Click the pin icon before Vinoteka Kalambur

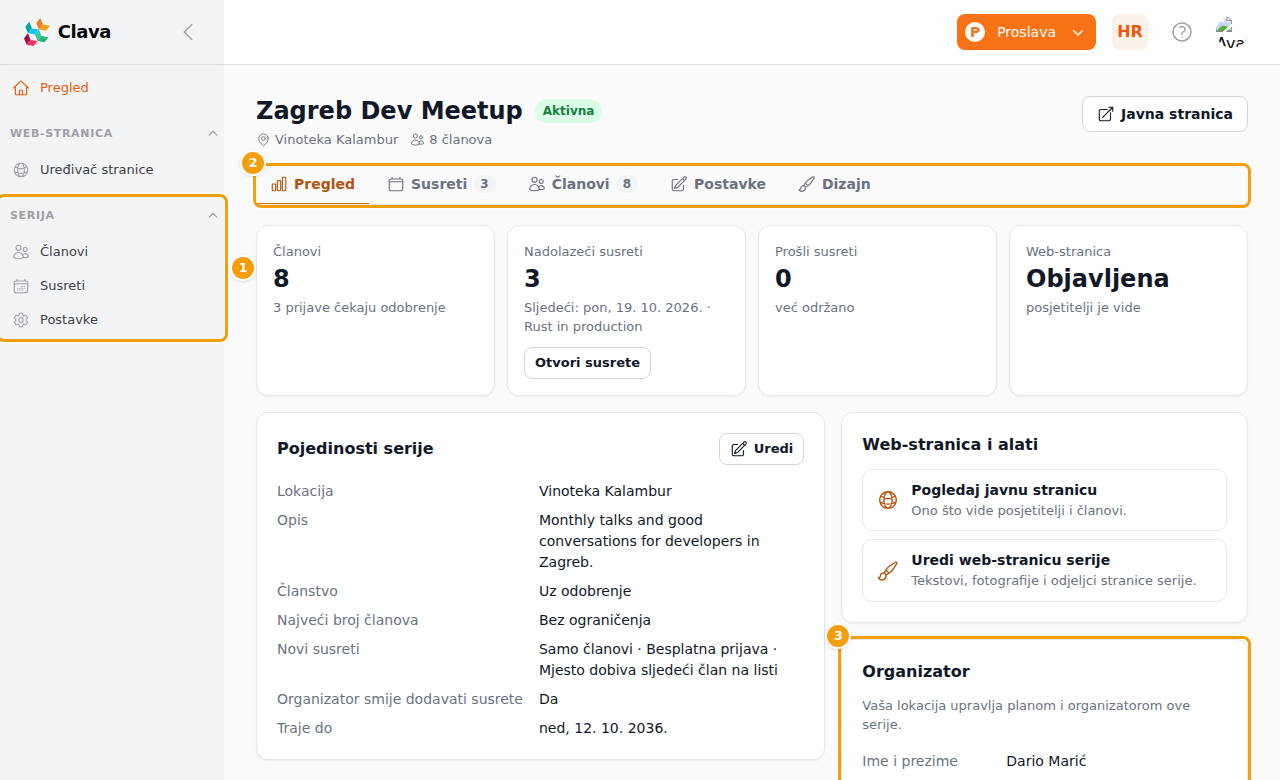(264, 140)
